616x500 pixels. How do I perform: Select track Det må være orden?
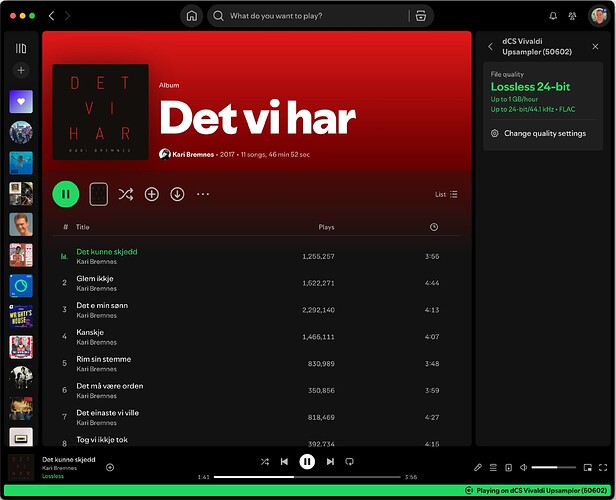coord(256,390)
